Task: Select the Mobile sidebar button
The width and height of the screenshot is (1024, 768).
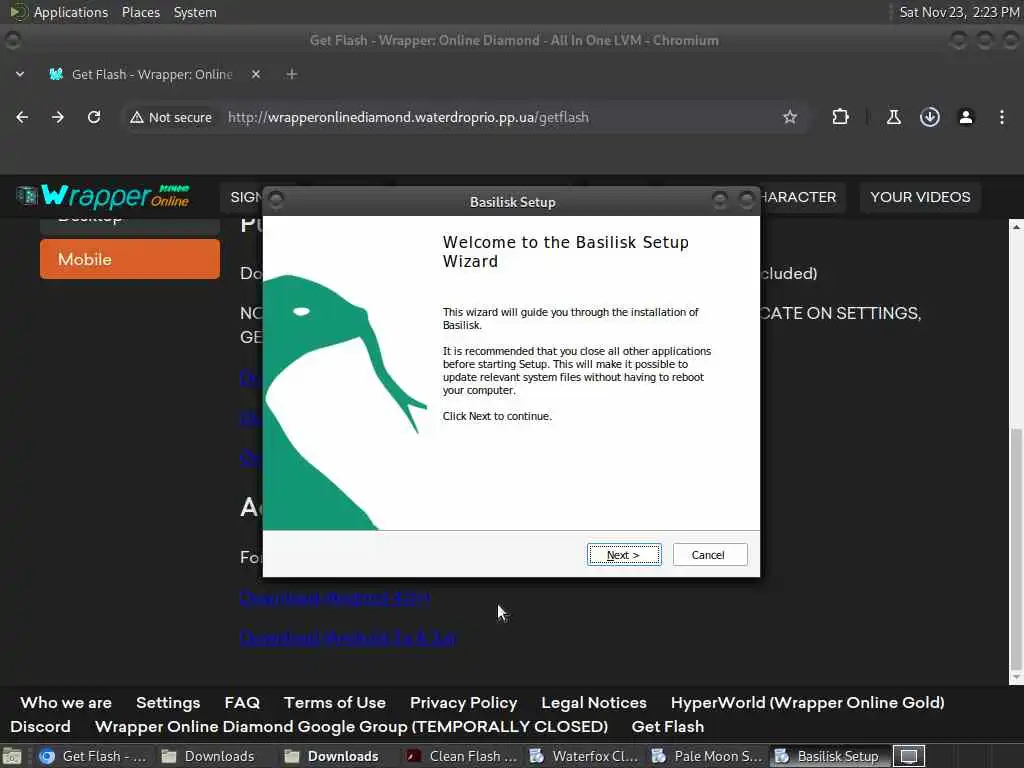Action: (130, 259)
